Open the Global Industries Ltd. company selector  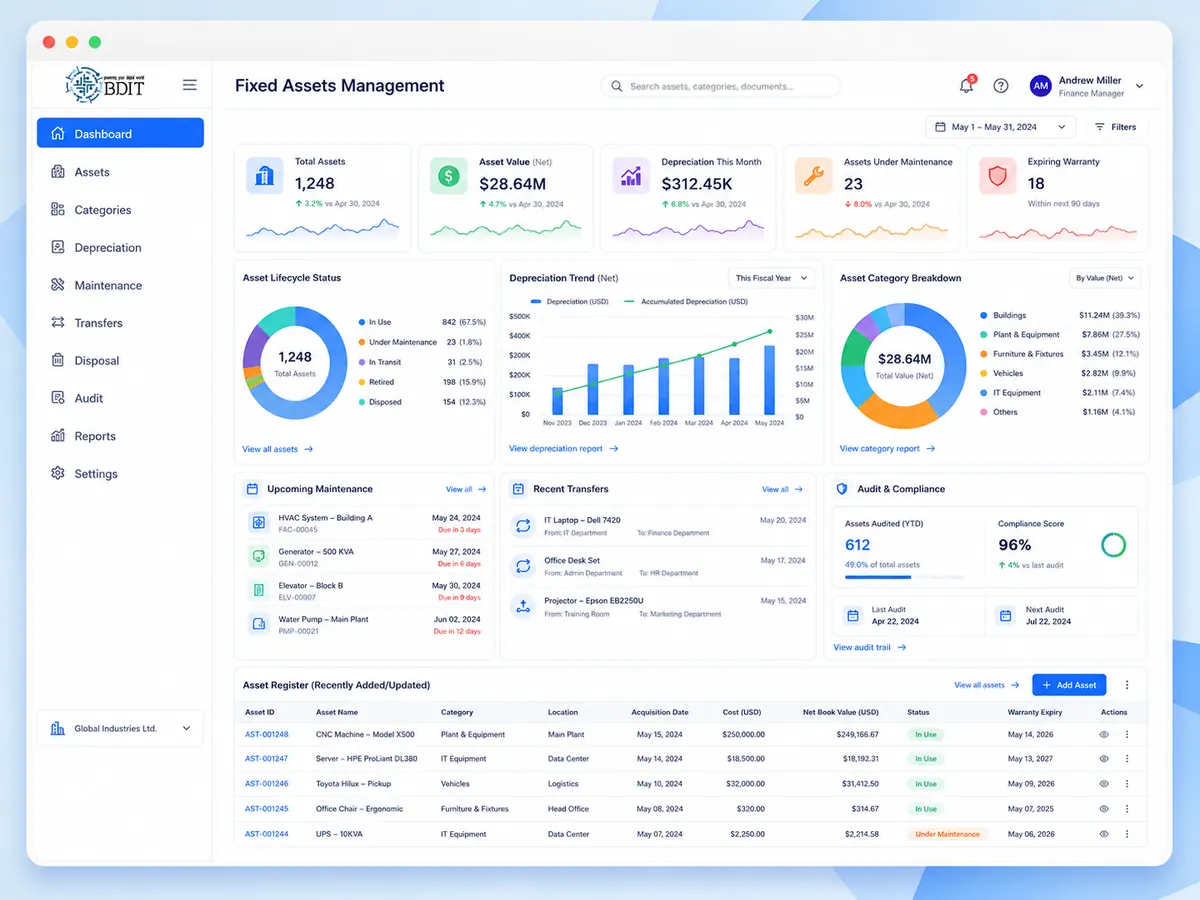tap(120, 729)
